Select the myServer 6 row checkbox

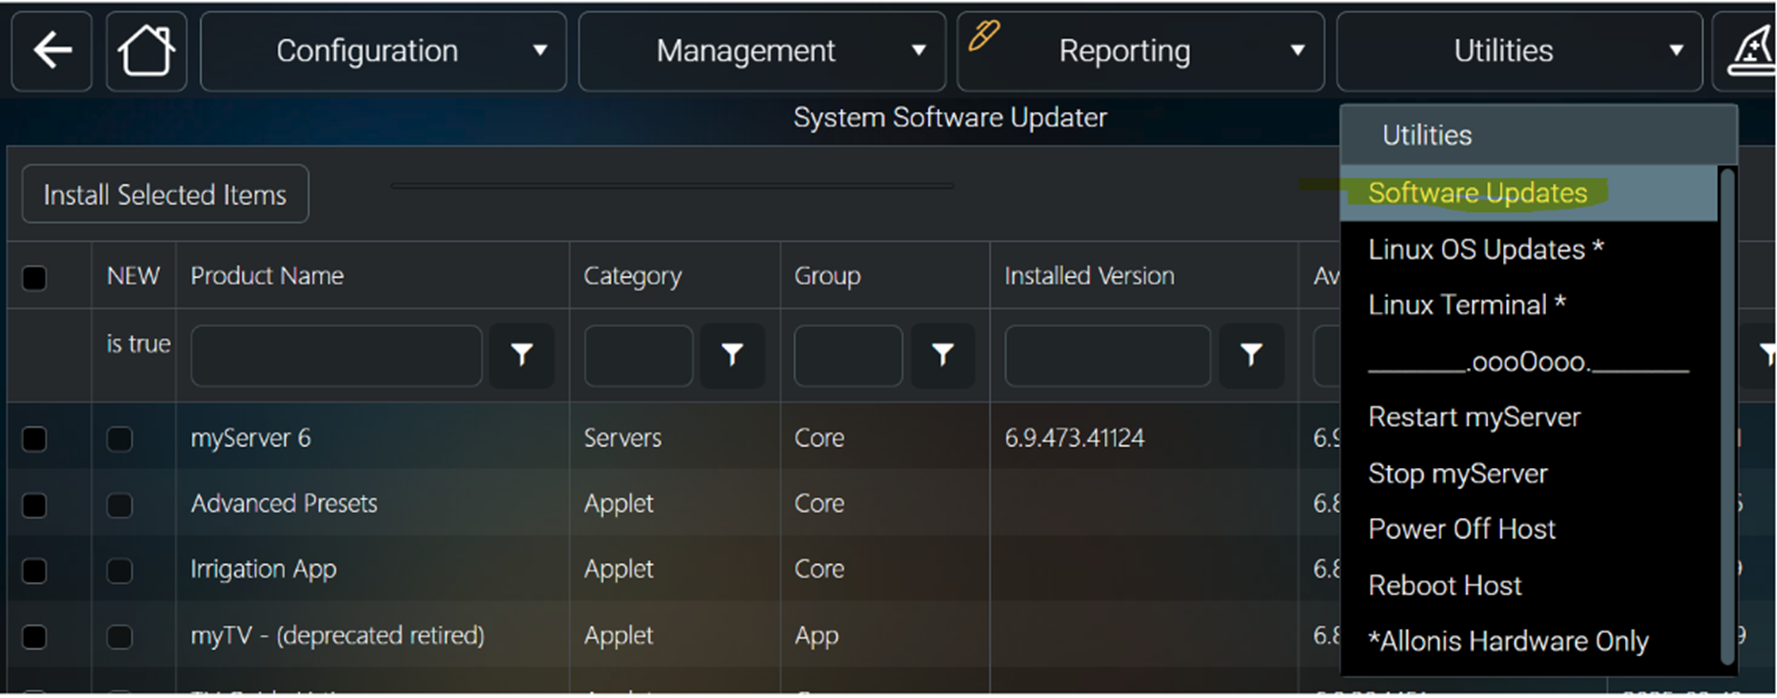[x=34, y=438]
